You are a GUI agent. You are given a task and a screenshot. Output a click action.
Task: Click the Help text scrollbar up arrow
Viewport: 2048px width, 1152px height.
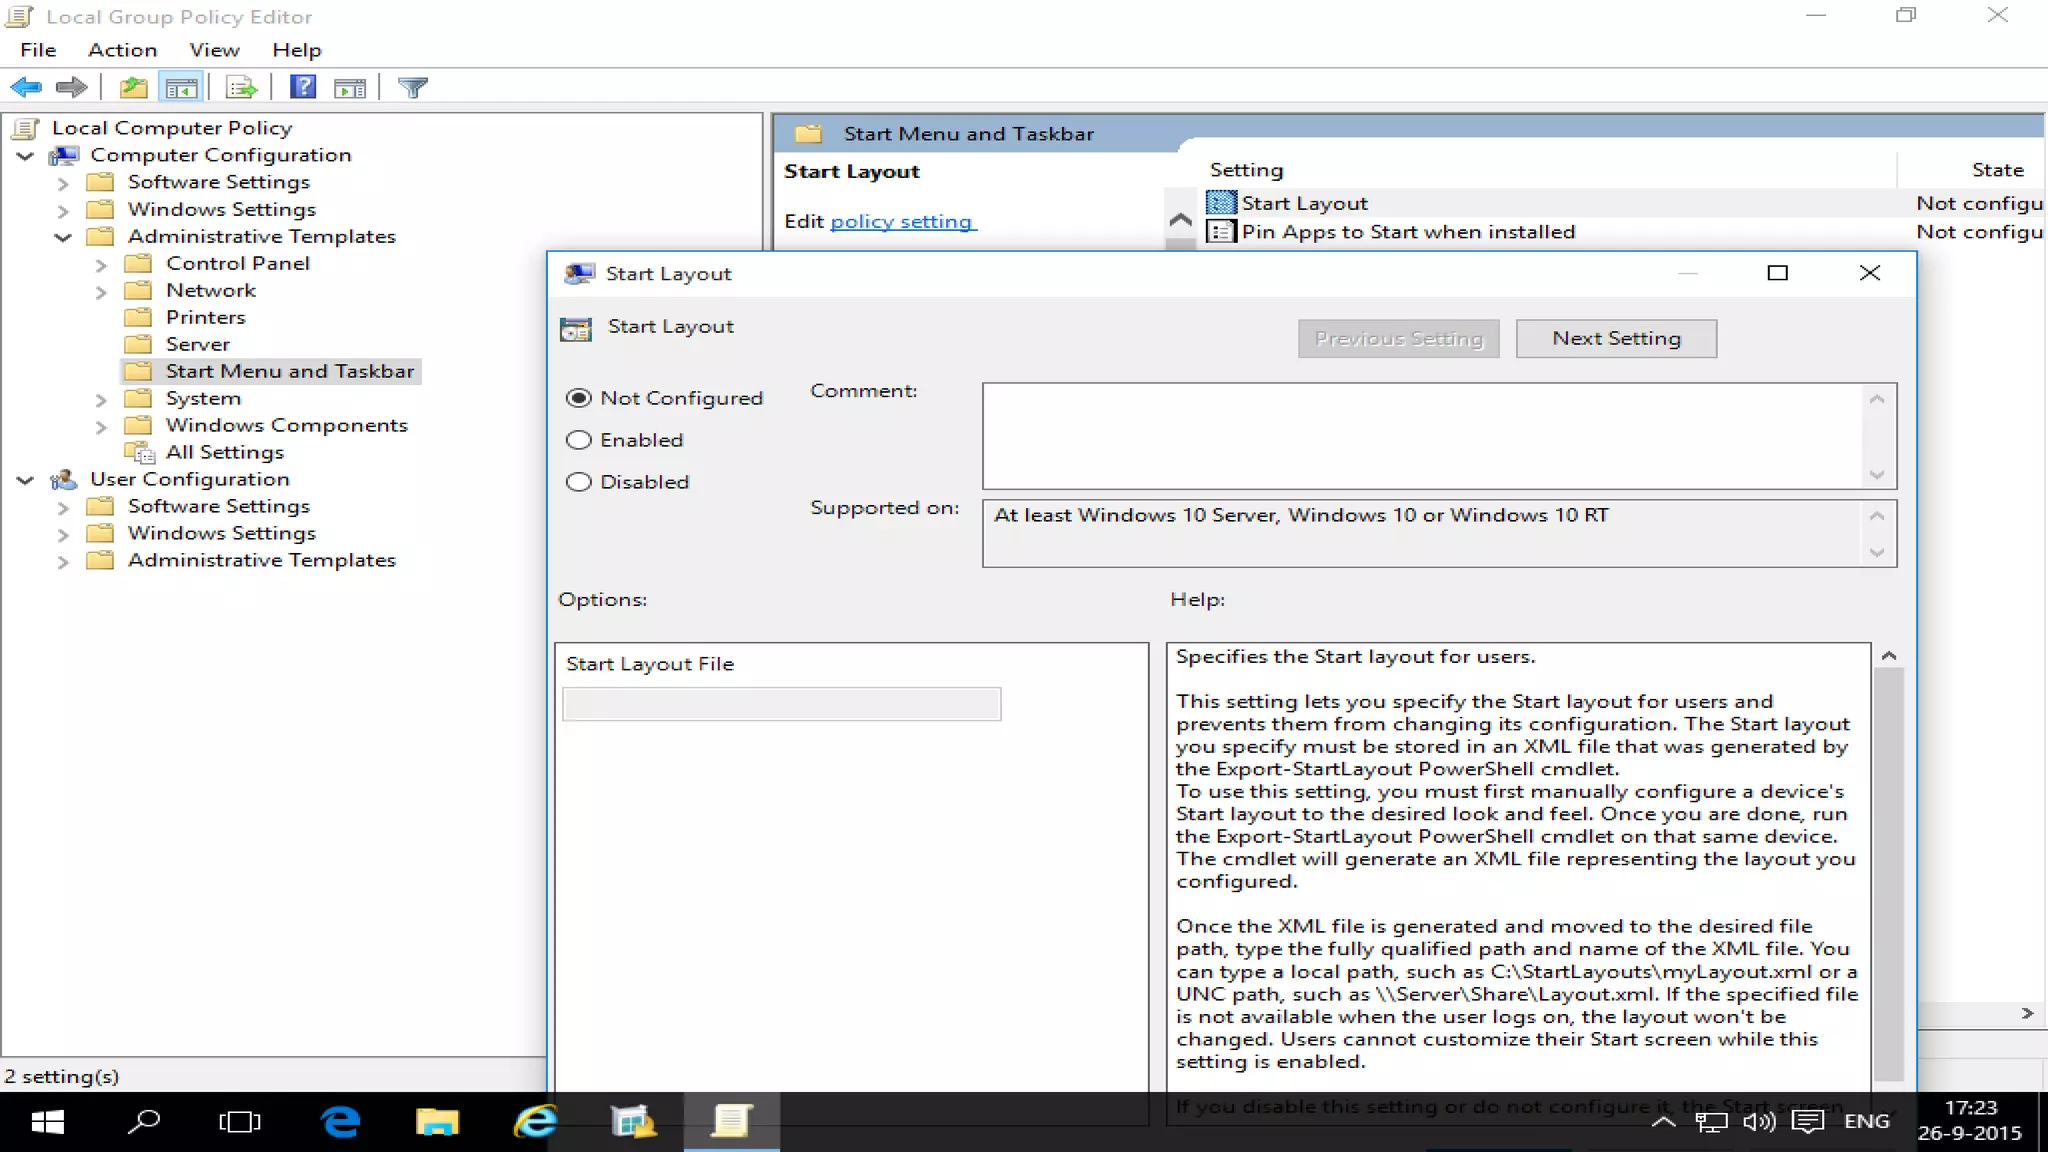pyautogui.click(x=1888, y=656)
